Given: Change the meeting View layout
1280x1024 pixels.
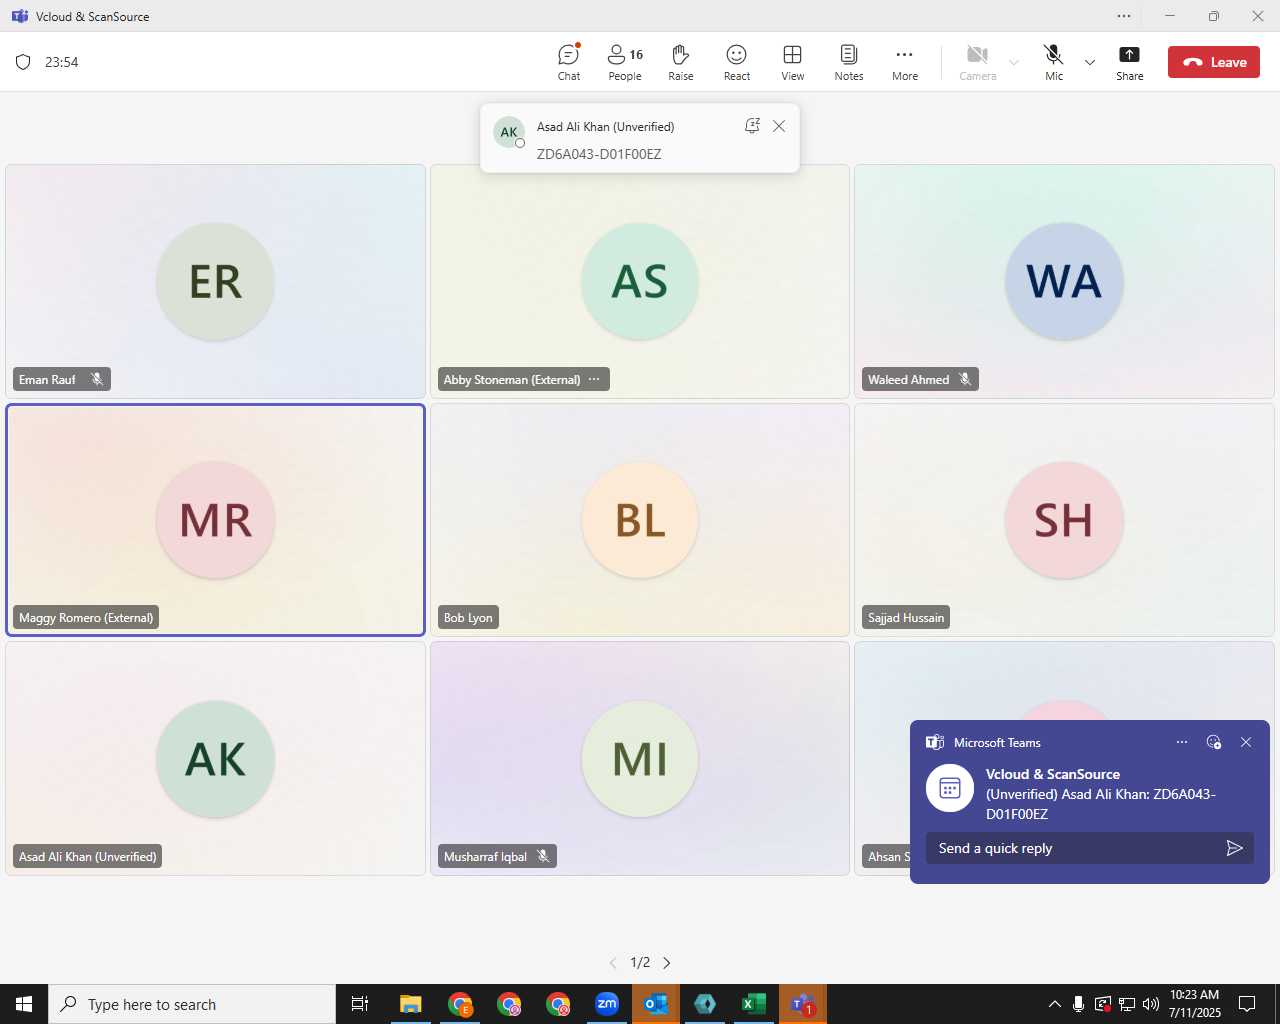Looking at the screenshot, I should tap(793, 62).
